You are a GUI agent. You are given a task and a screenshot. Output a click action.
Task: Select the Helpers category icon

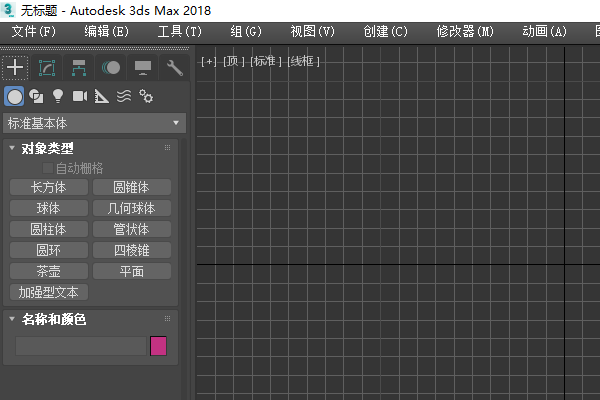(x=101, y=96)
